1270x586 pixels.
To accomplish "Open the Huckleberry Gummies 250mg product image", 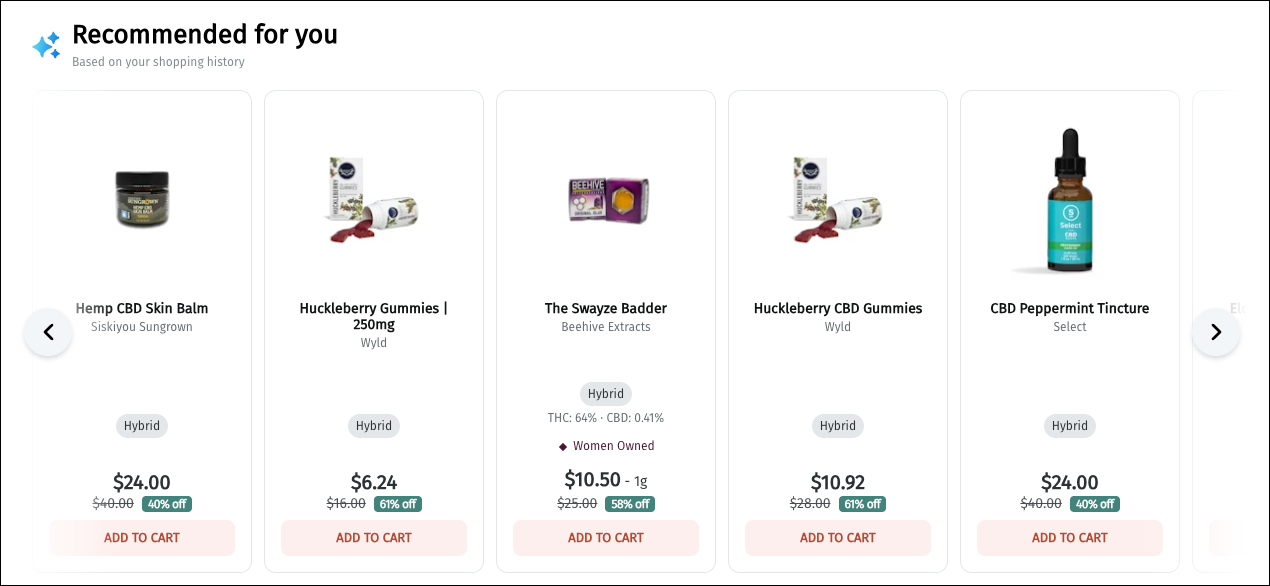I will [x=374, y=200].
